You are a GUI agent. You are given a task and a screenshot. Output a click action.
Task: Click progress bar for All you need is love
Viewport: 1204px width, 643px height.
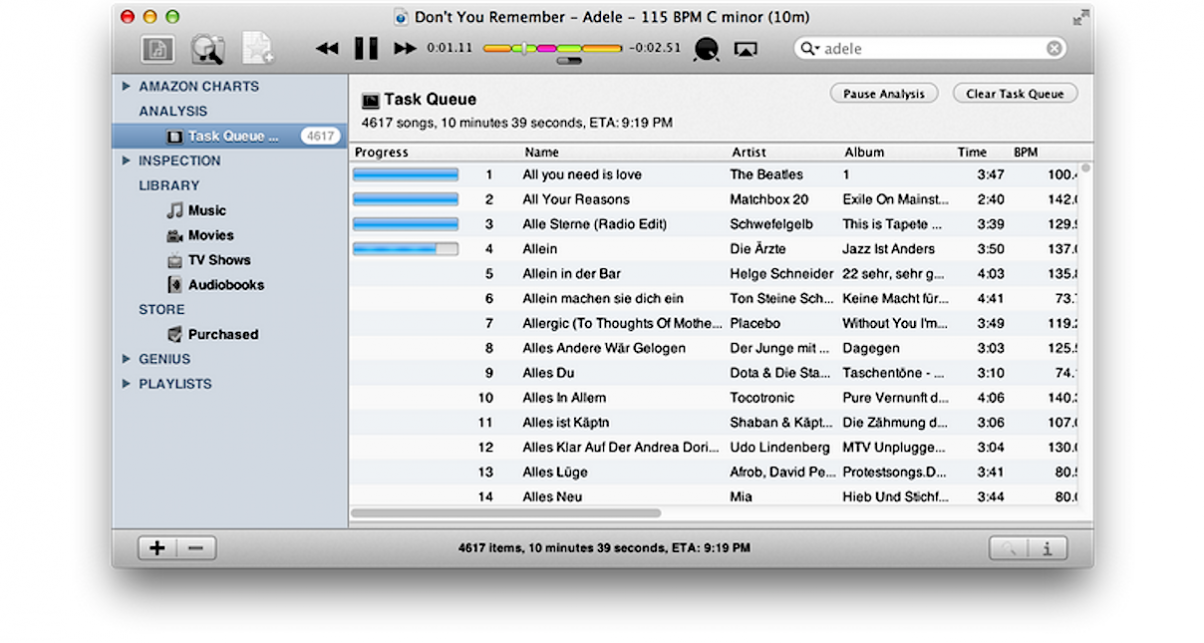tap(405, 175)
